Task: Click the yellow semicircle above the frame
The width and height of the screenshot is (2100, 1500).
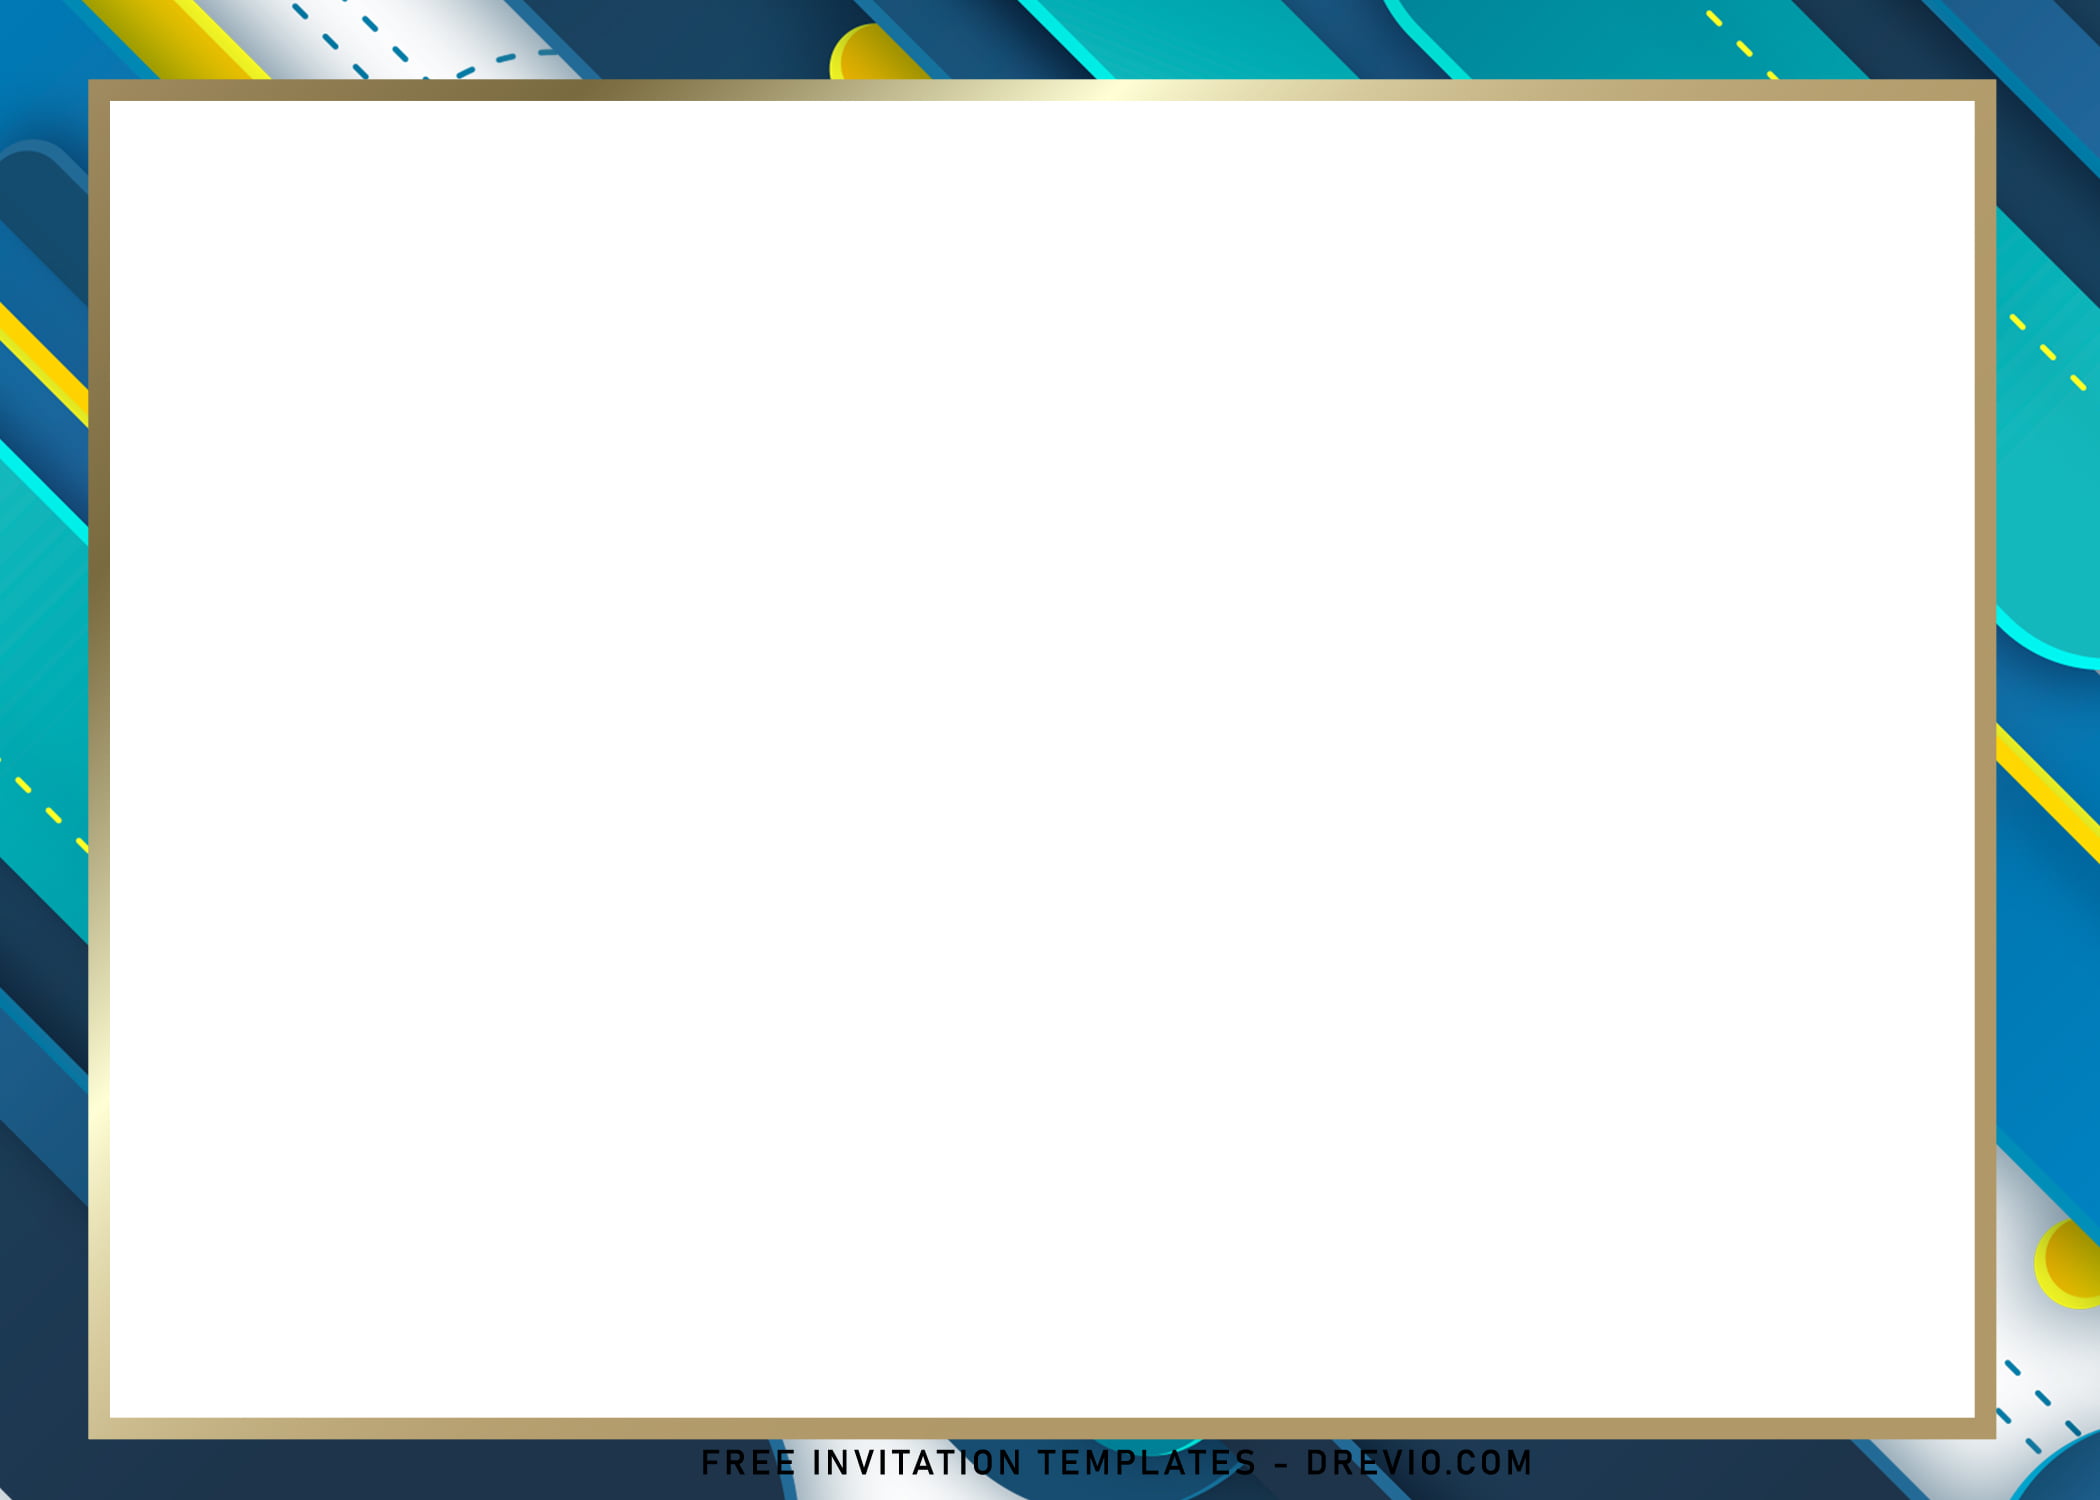Action: (x=872, y=52)
